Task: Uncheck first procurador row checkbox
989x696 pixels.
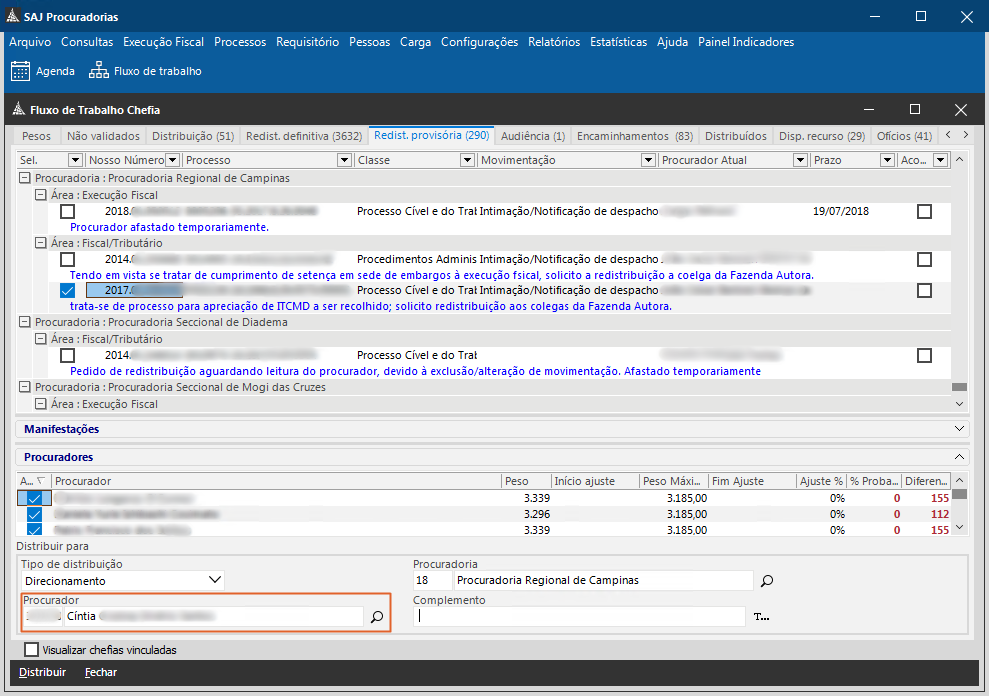Action: (x=34, y=498)
